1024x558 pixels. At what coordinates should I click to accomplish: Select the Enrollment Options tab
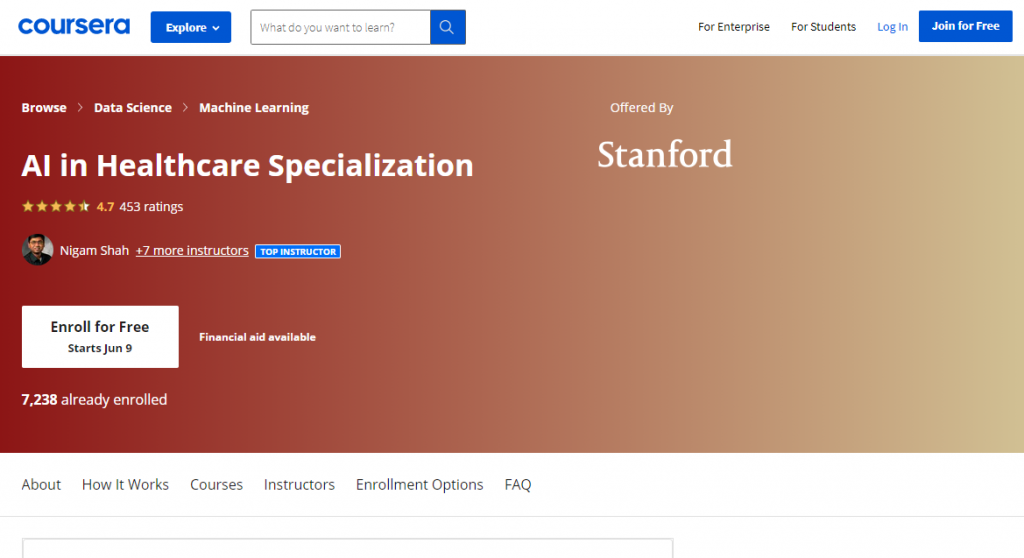419,484
